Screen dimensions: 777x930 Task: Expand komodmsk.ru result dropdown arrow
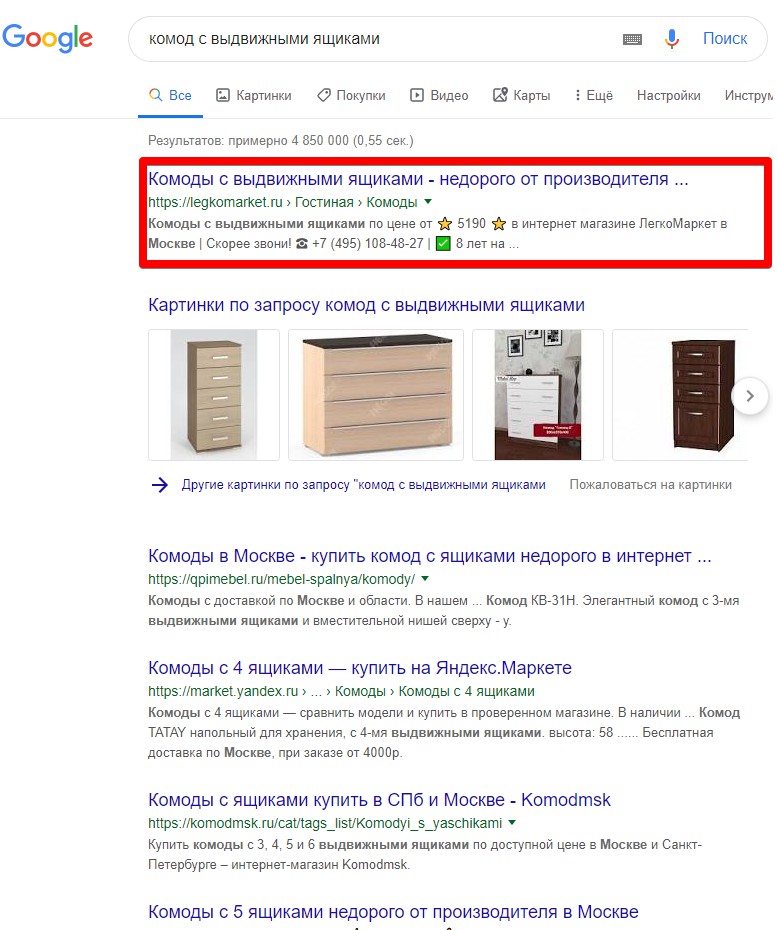pos(512,823)
